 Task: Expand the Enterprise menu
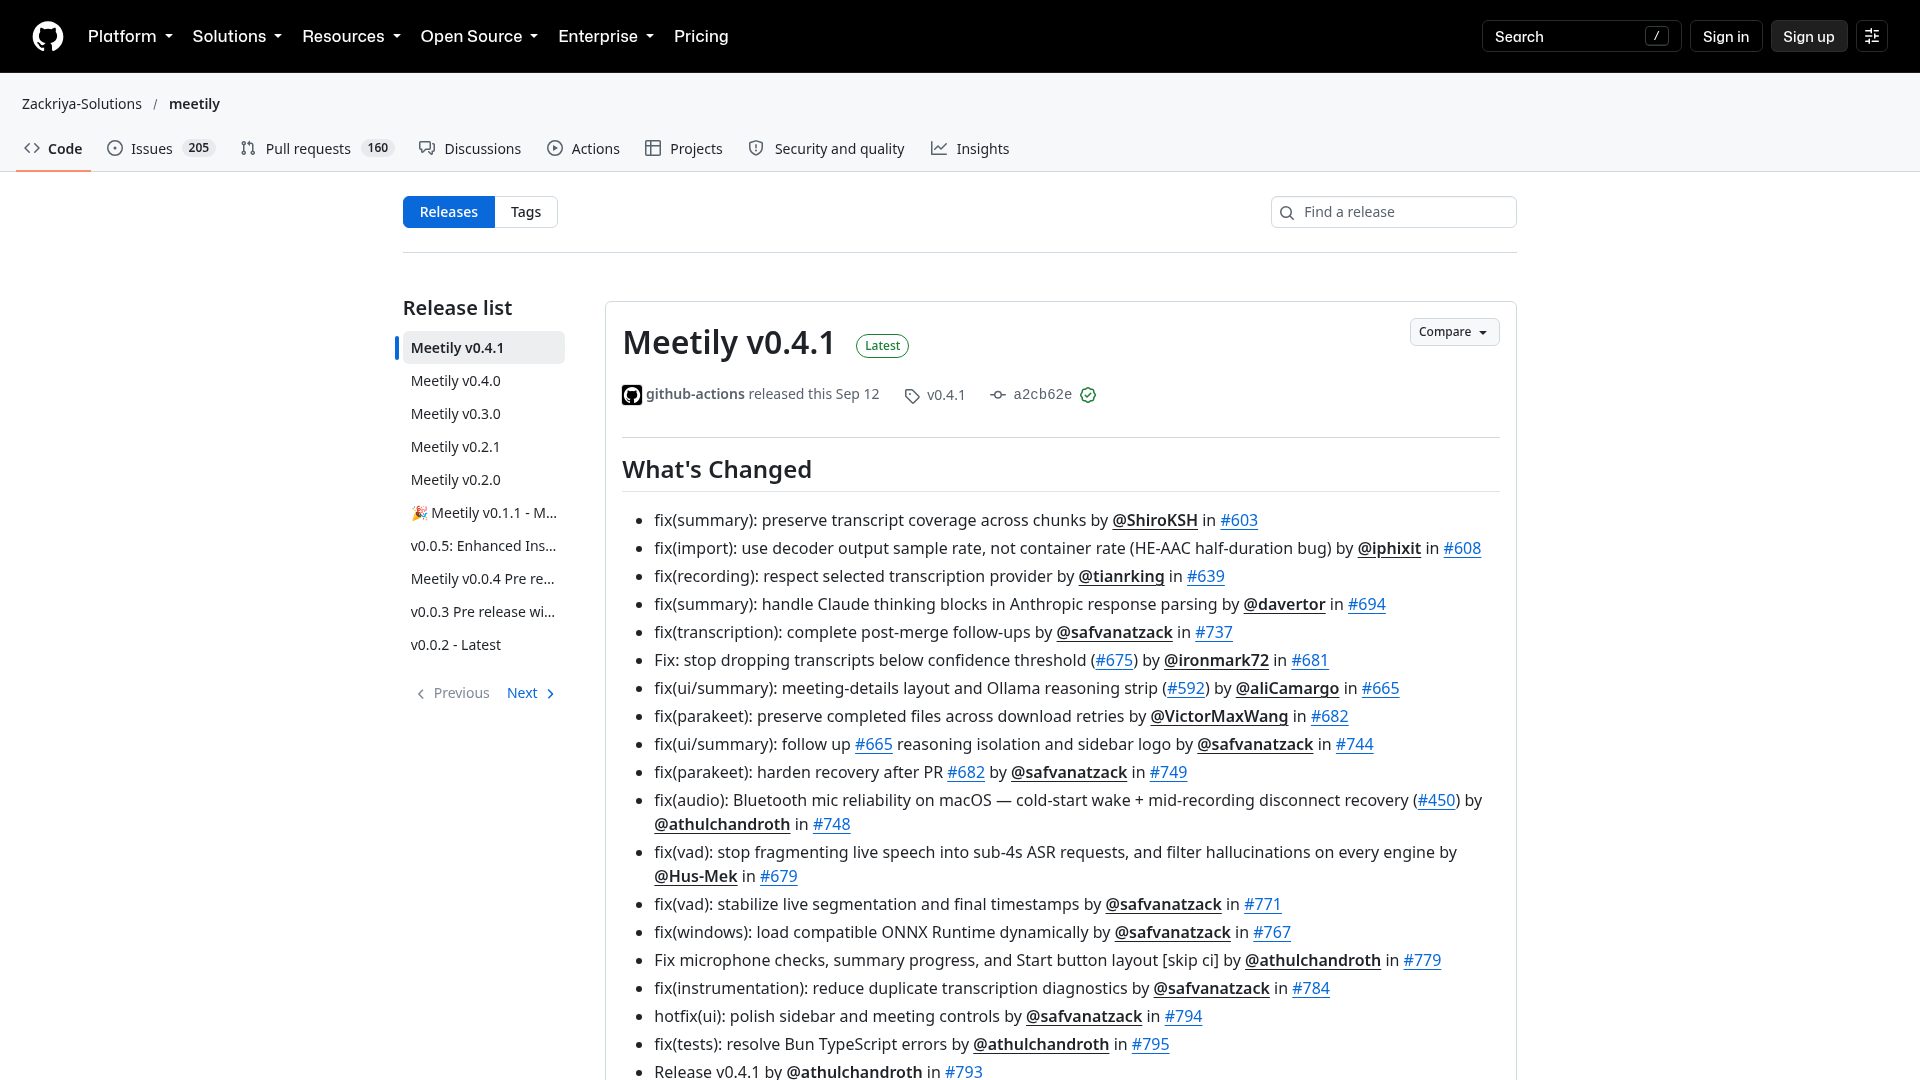pyautogui.click(x=606, y=36)
